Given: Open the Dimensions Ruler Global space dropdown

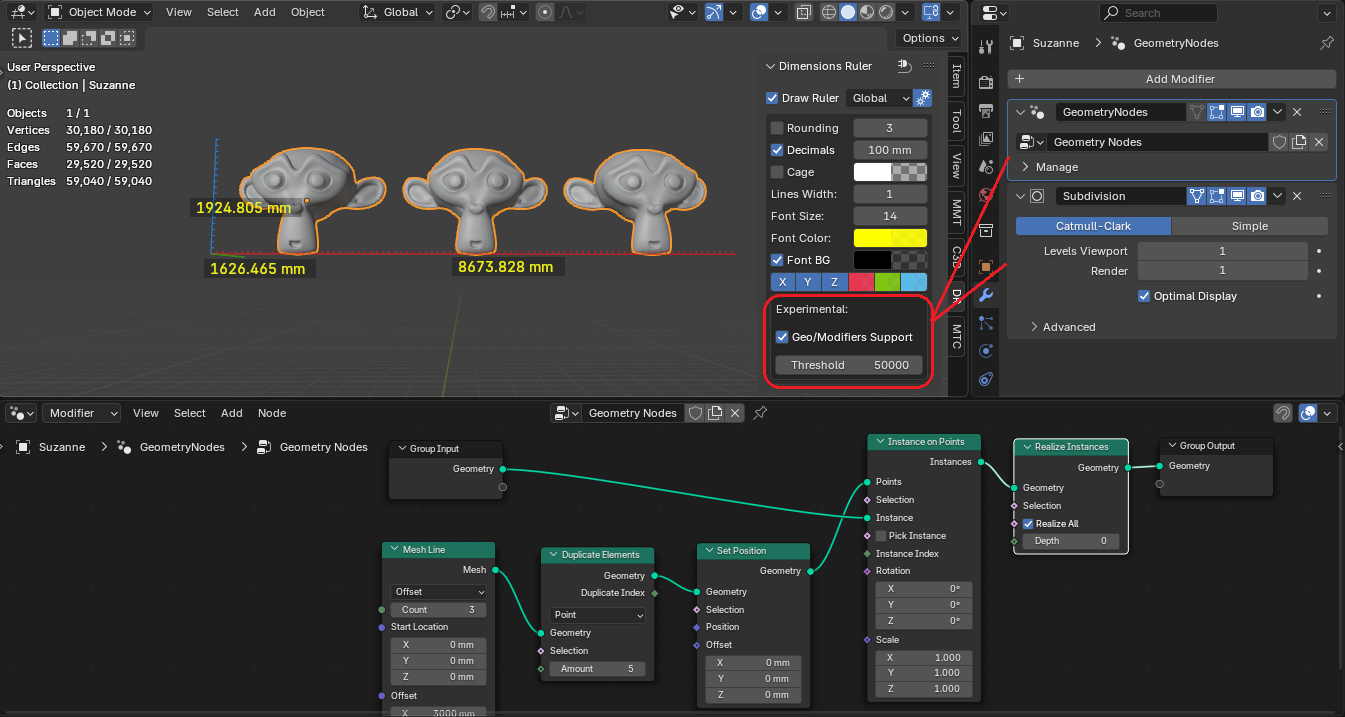Looking at the screenshot, I should (x=879, y=98).
